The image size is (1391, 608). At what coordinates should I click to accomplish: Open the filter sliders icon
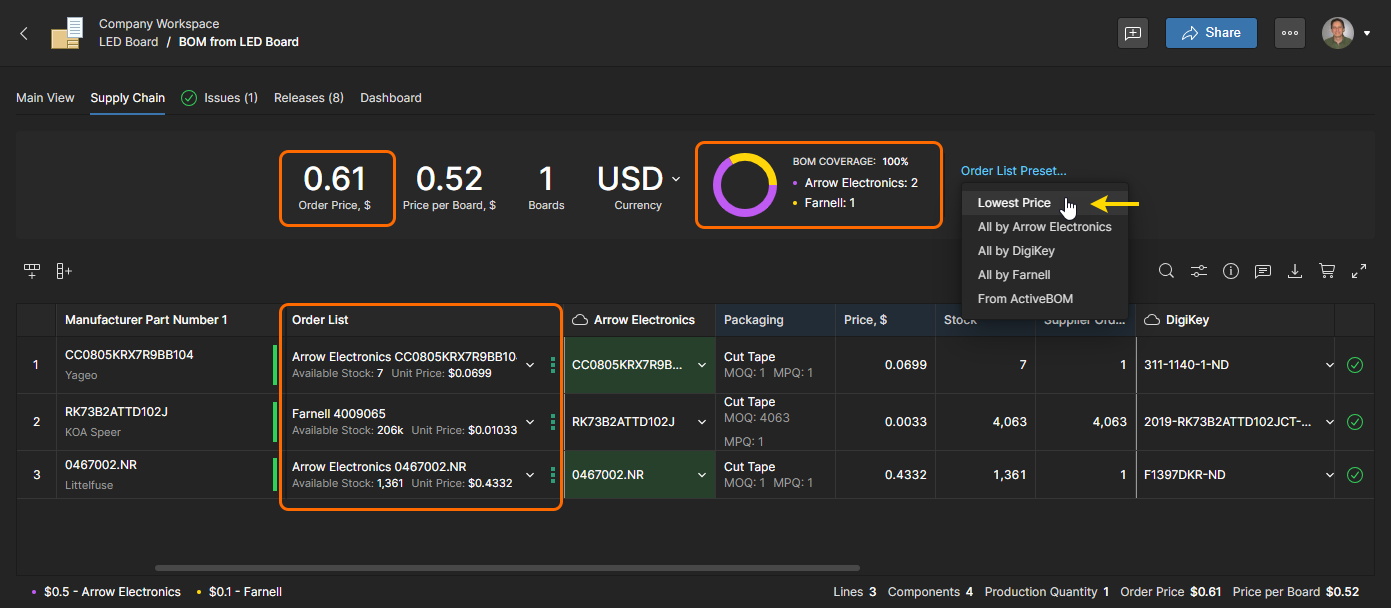pos(1198,271)
